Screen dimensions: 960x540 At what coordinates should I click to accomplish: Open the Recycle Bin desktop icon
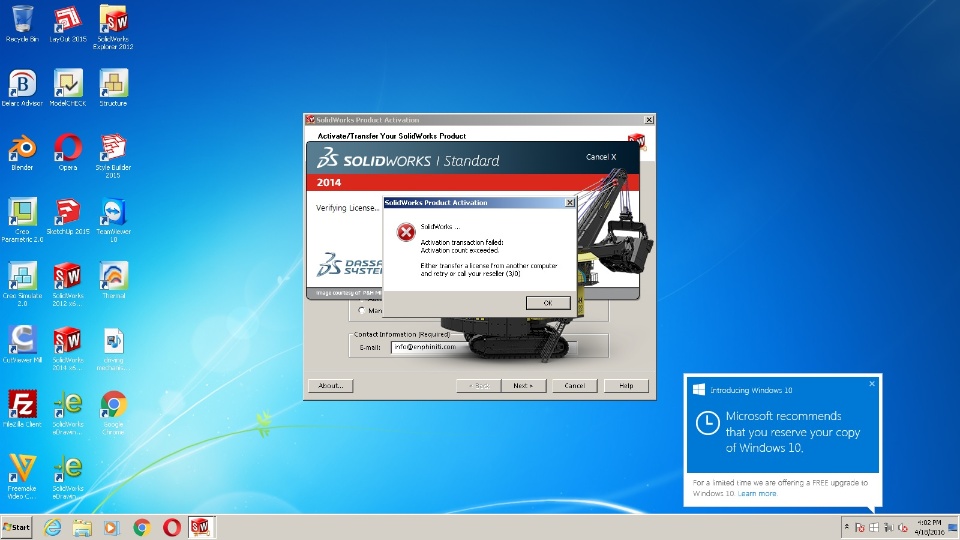[x=22, y=24]
